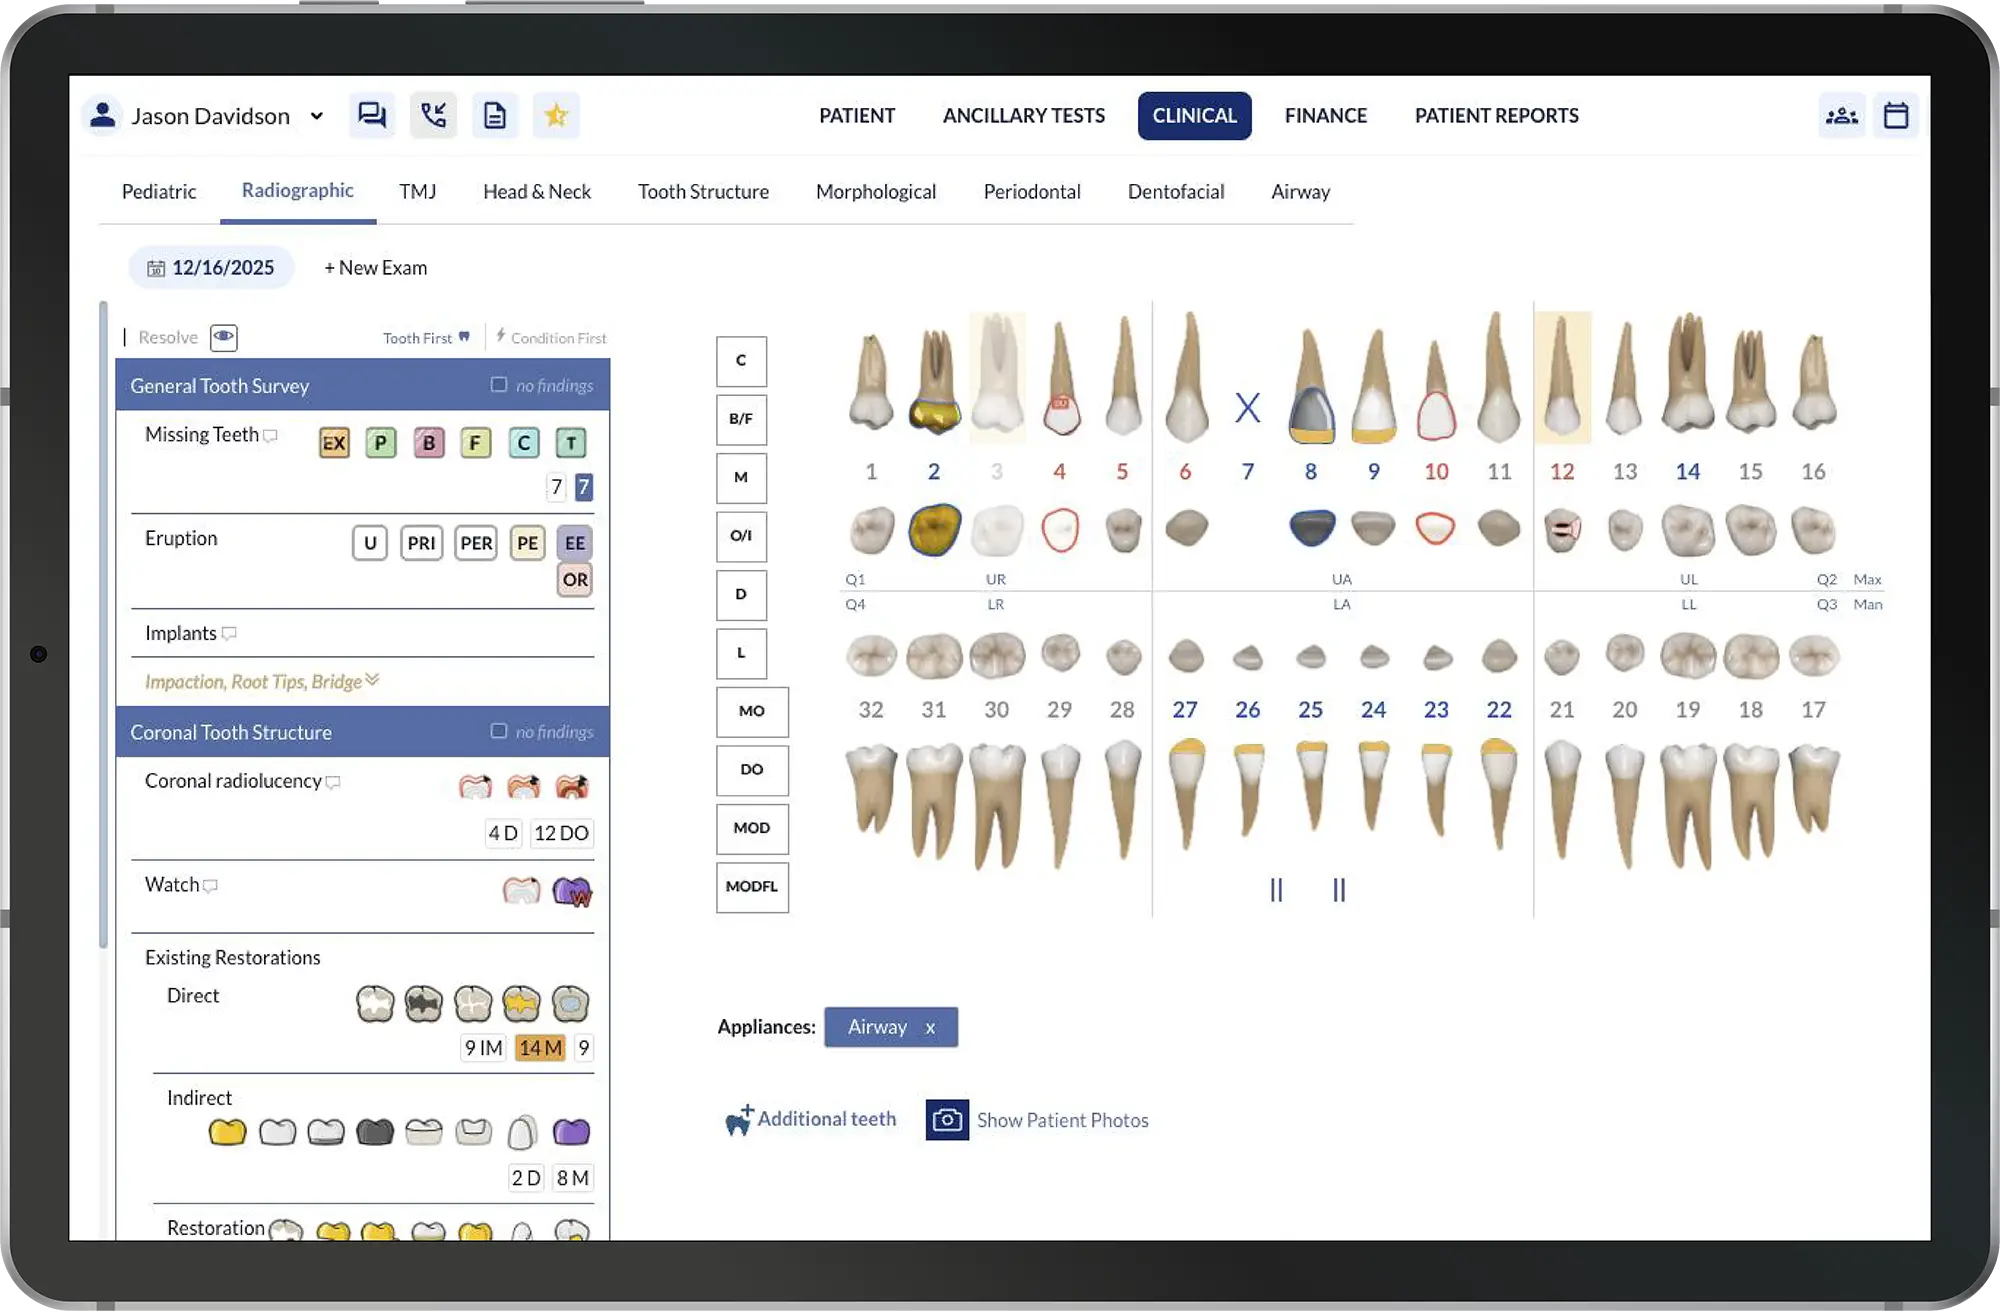Viewport: 2000px width, 1311px height.
Task: Choose the EE eruption status
Action: pyautogui.click(x=575, y=543)
